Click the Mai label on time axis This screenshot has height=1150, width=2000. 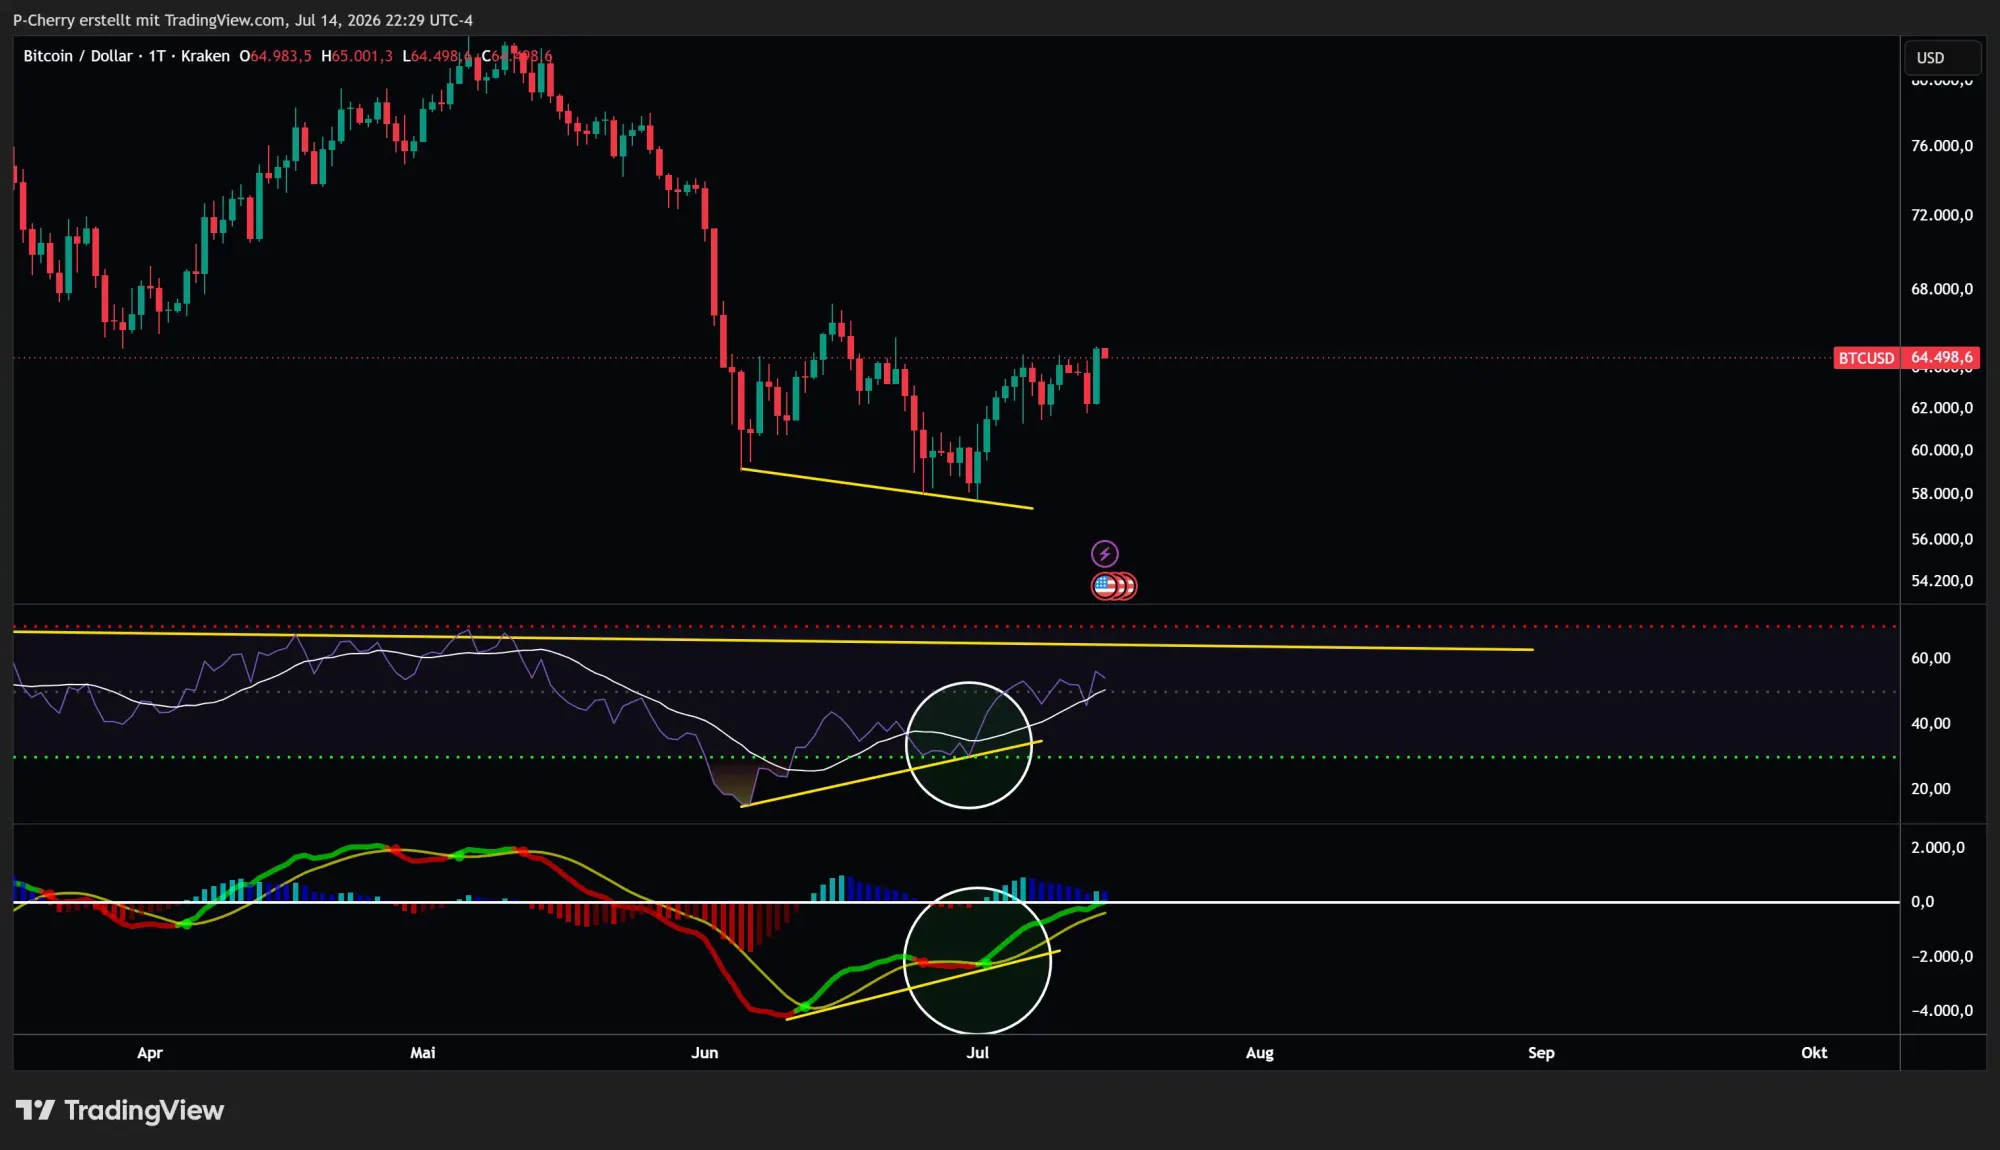pyautogui.click(x=423, y=1053)
